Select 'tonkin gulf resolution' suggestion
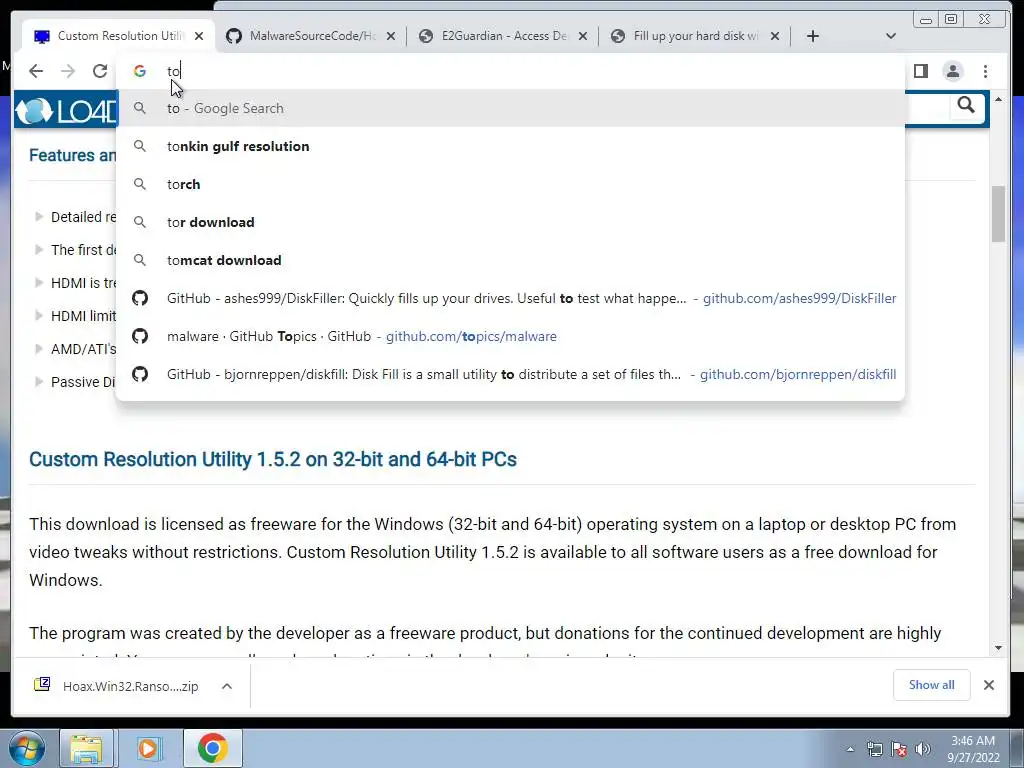The image size is (1024, 768). pos(510,146)
